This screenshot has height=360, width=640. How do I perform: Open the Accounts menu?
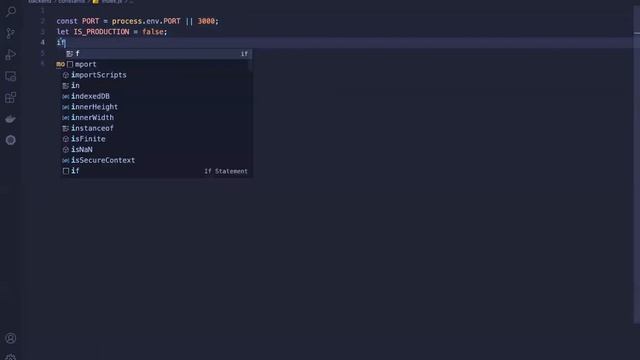pos(11,338)
